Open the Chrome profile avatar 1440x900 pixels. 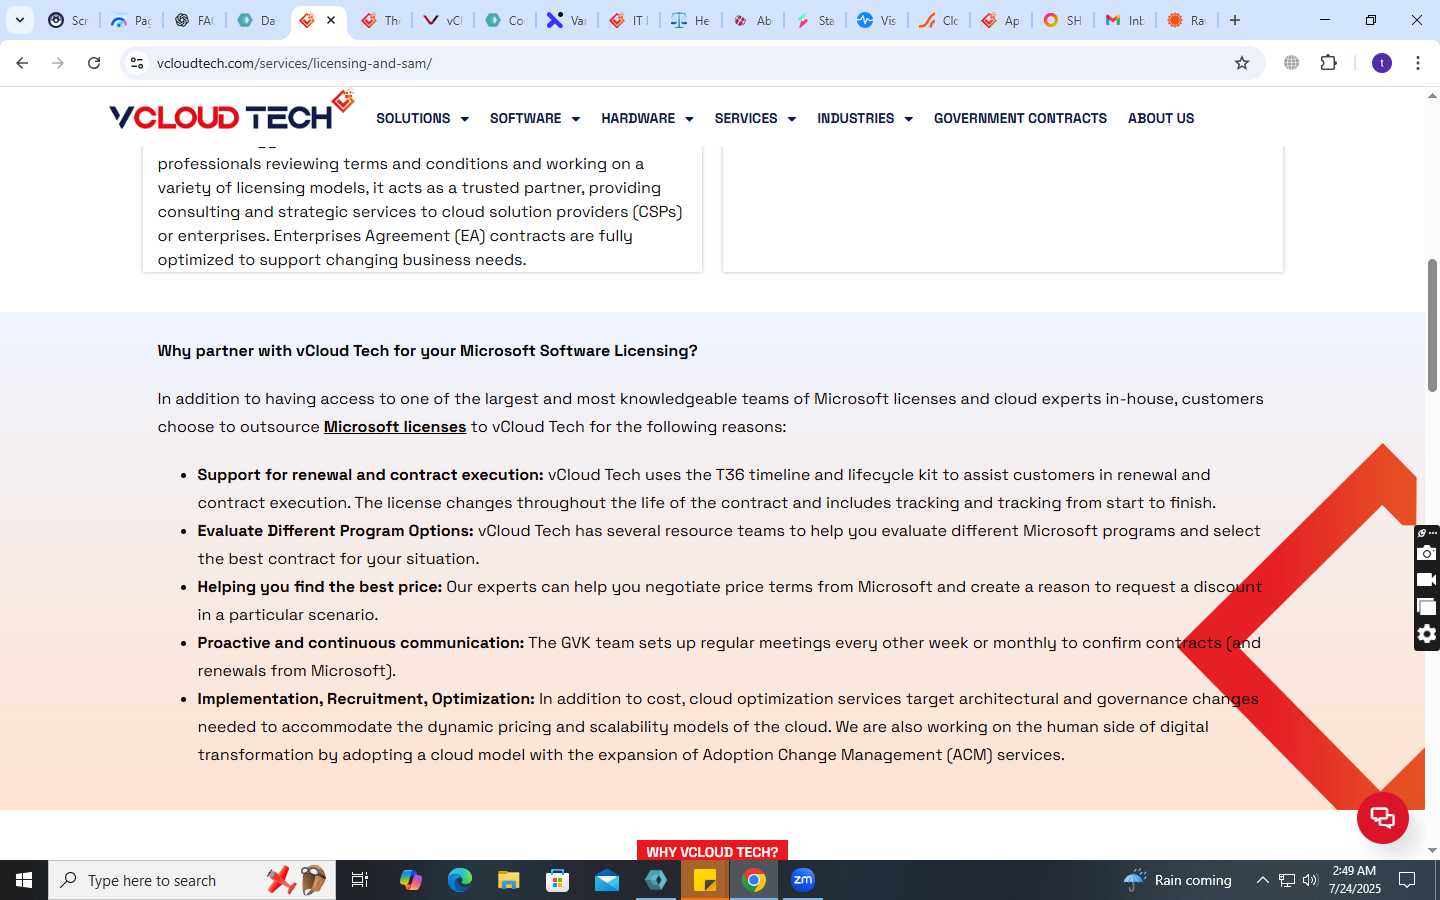(x=1382, y=63)
